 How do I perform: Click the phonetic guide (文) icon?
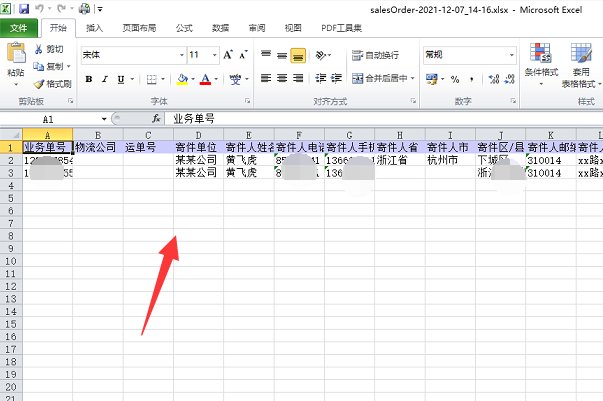[x=235, y=80]
